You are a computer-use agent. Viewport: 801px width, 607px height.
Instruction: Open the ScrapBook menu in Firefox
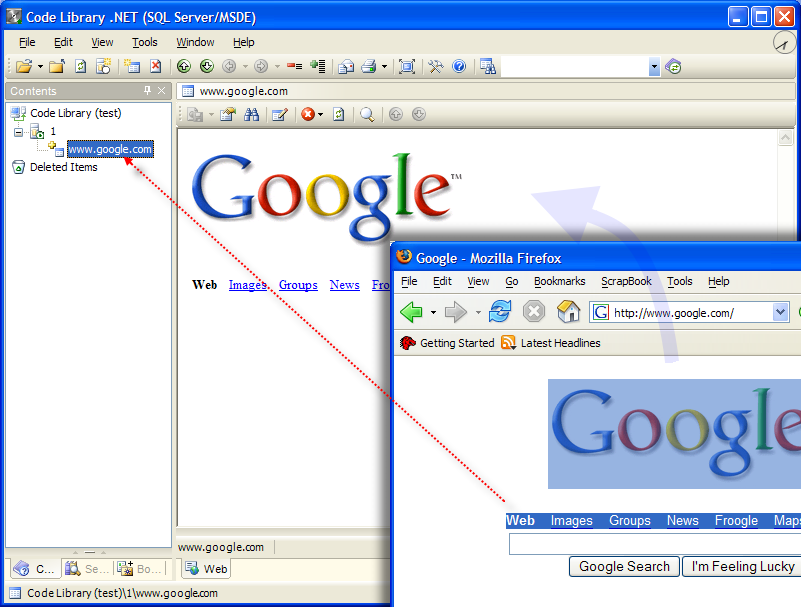click(626, 281)
